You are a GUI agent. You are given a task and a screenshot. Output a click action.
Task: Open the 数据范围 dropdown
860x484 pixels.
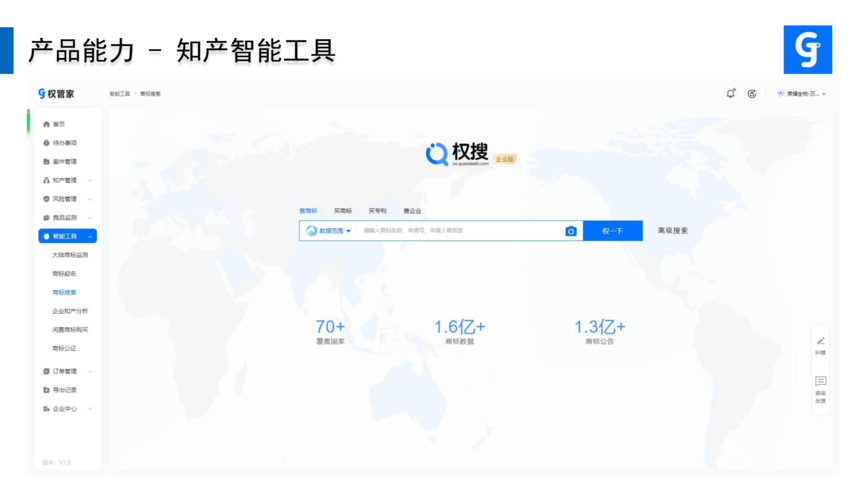coord(329,230)
